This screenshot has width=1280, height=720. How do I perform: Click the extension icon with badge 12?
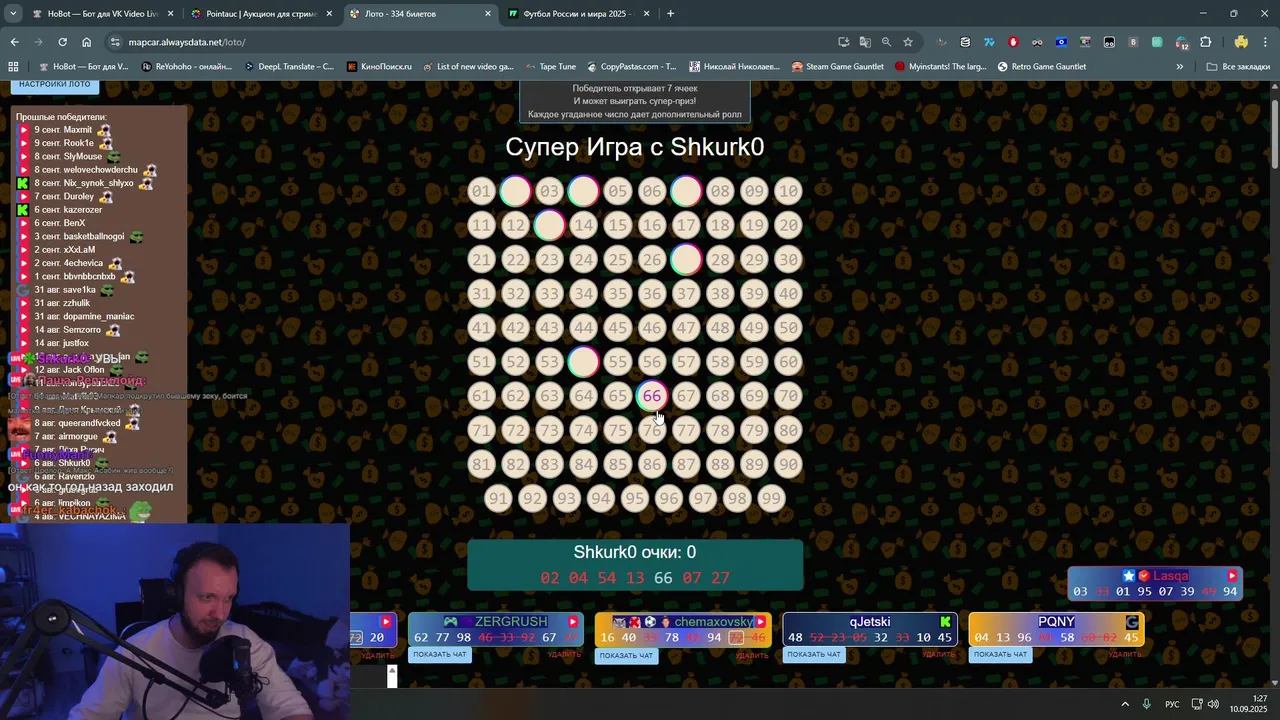1181,42
